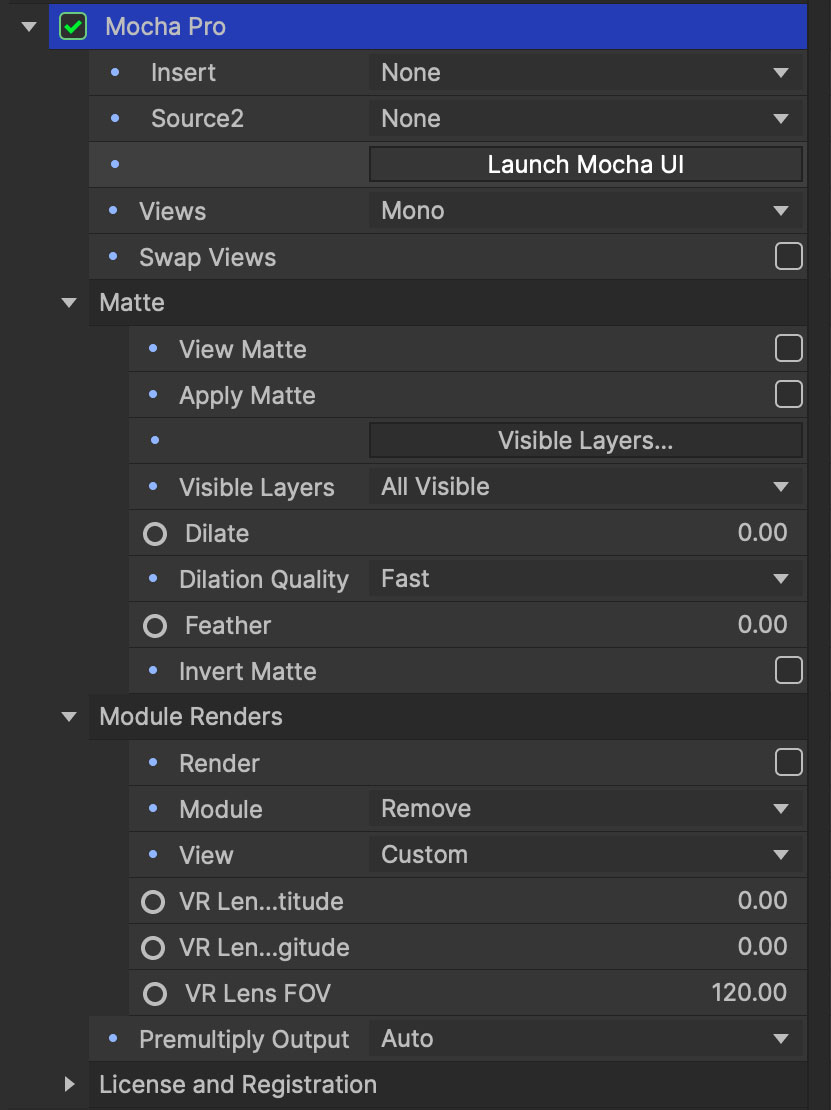This screenshot has width=831, height=1110.
Task: Open the Dilation Quality dropdown showing Fast
Action: pos(585,578)
